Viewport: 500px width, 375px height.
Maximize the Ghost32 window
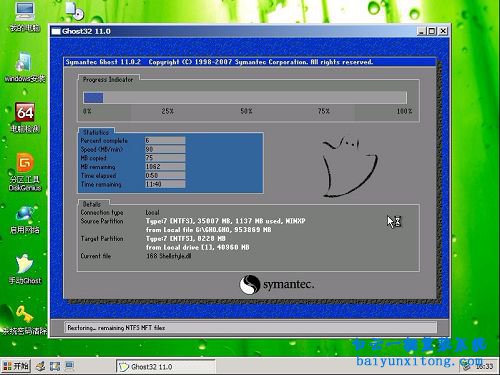click(432, 31)
